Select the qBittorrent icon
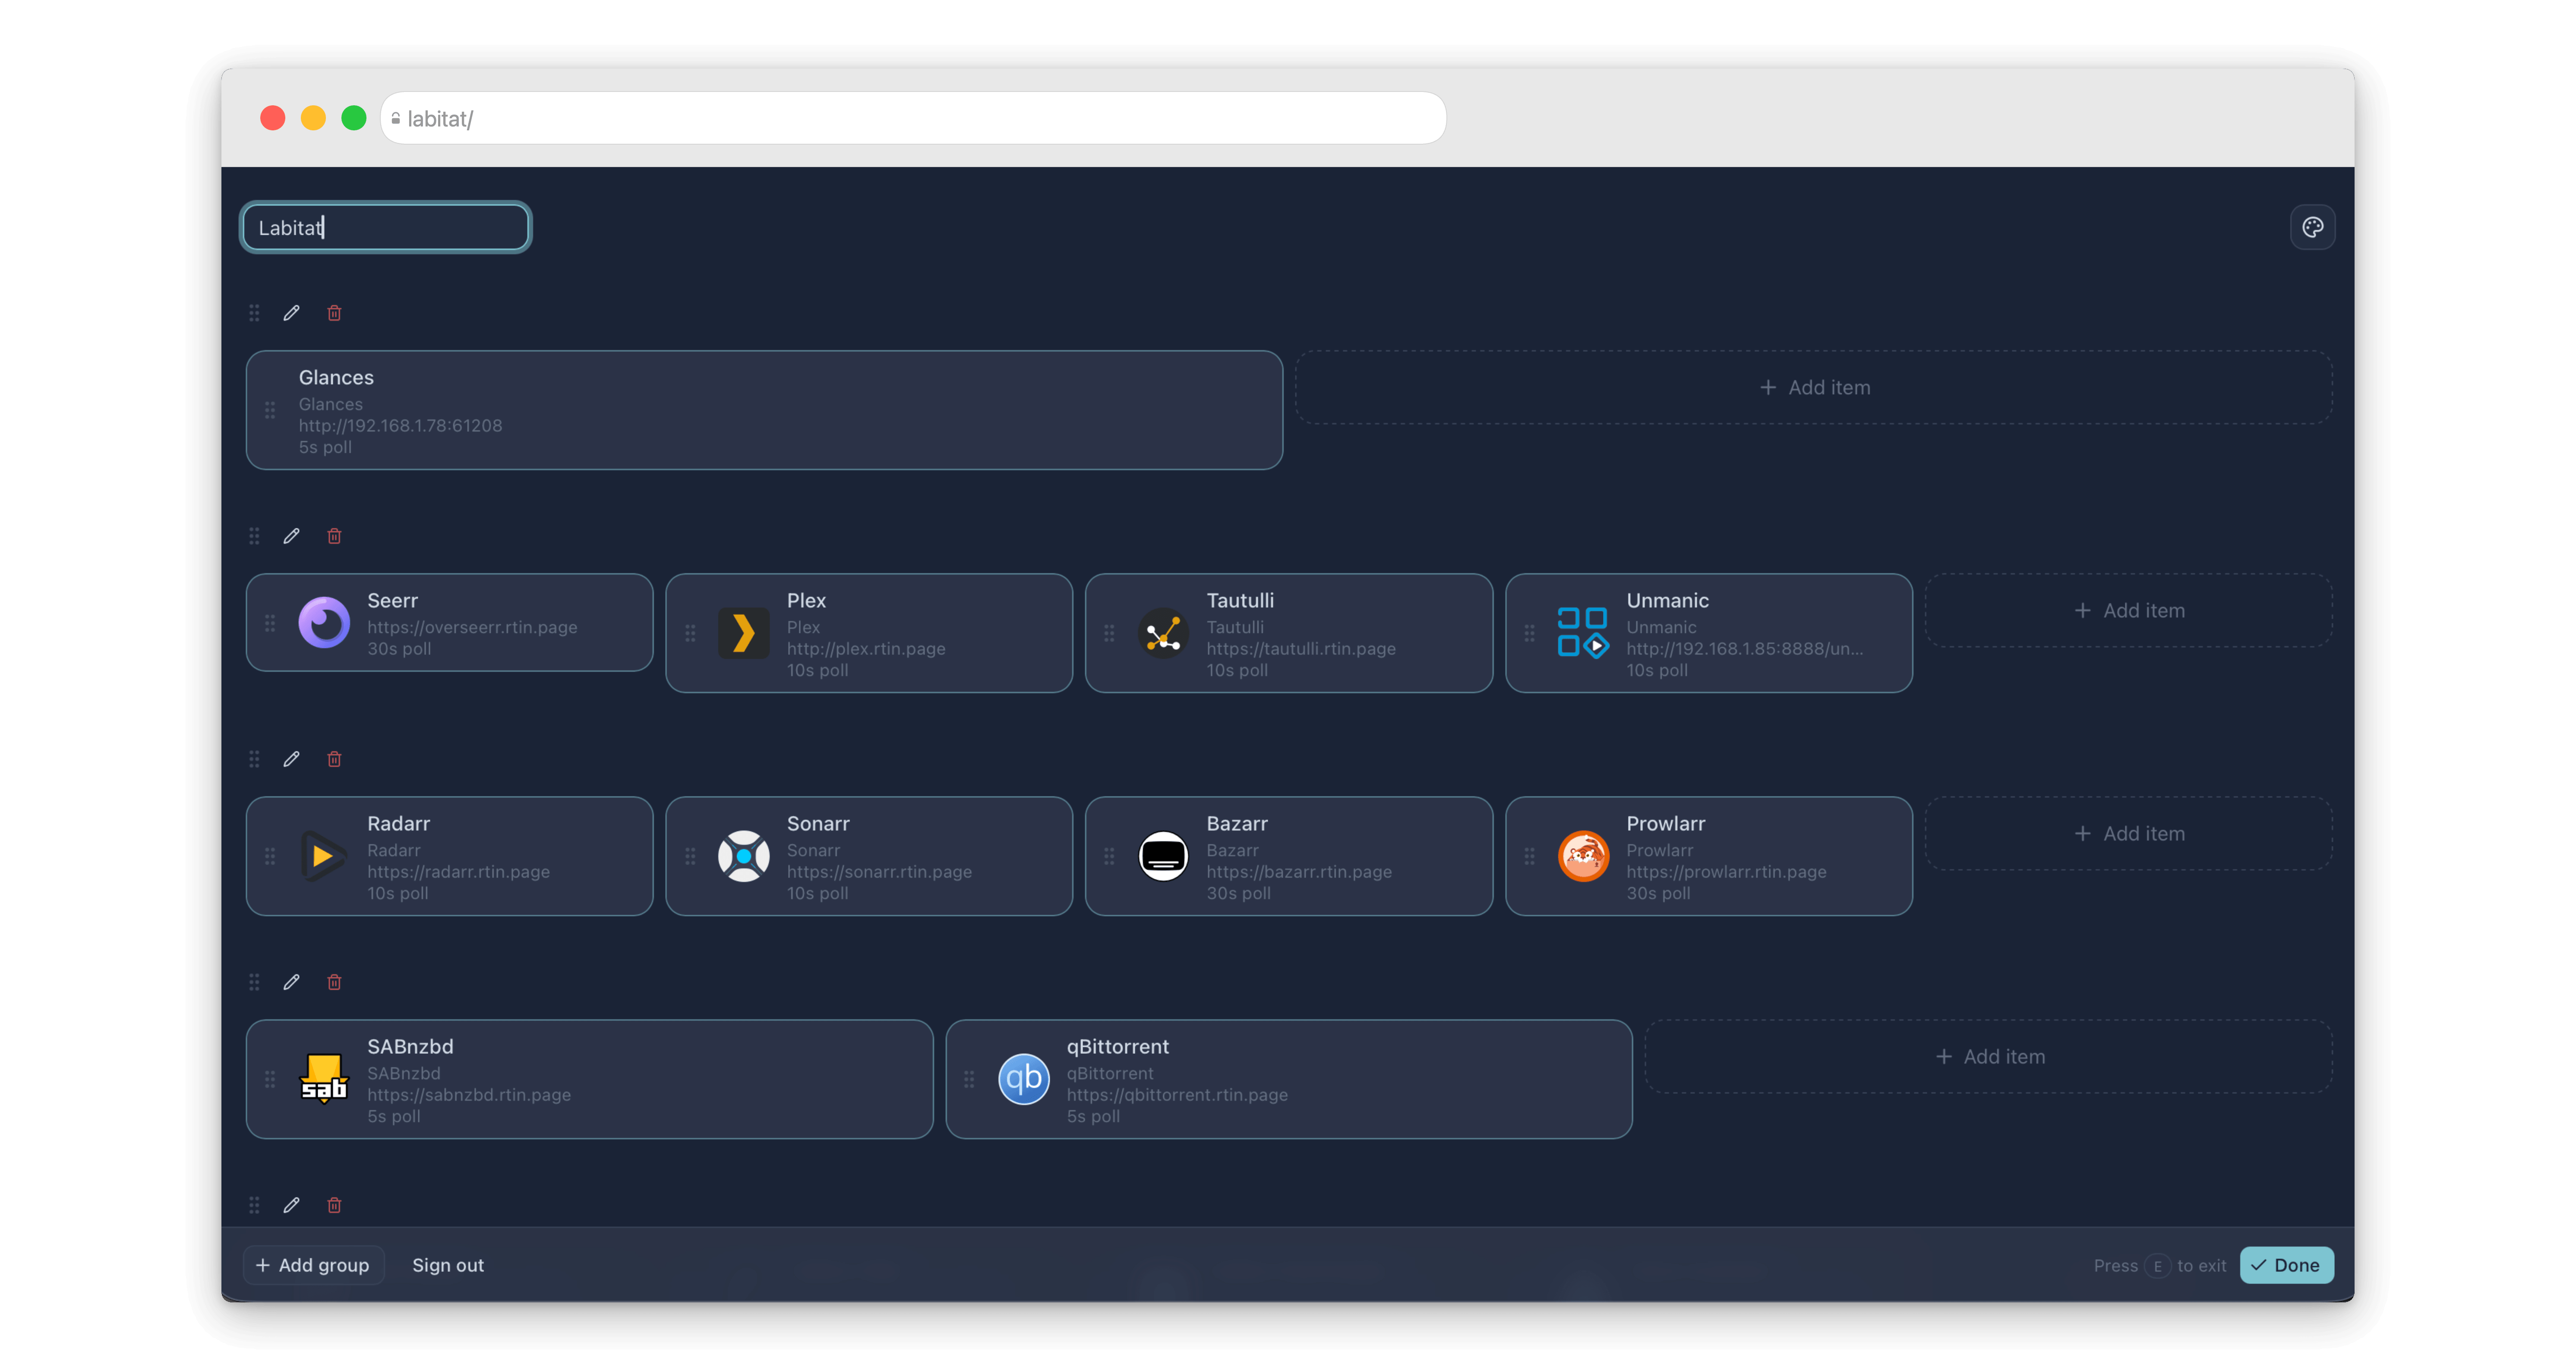 [1023, 1079]
